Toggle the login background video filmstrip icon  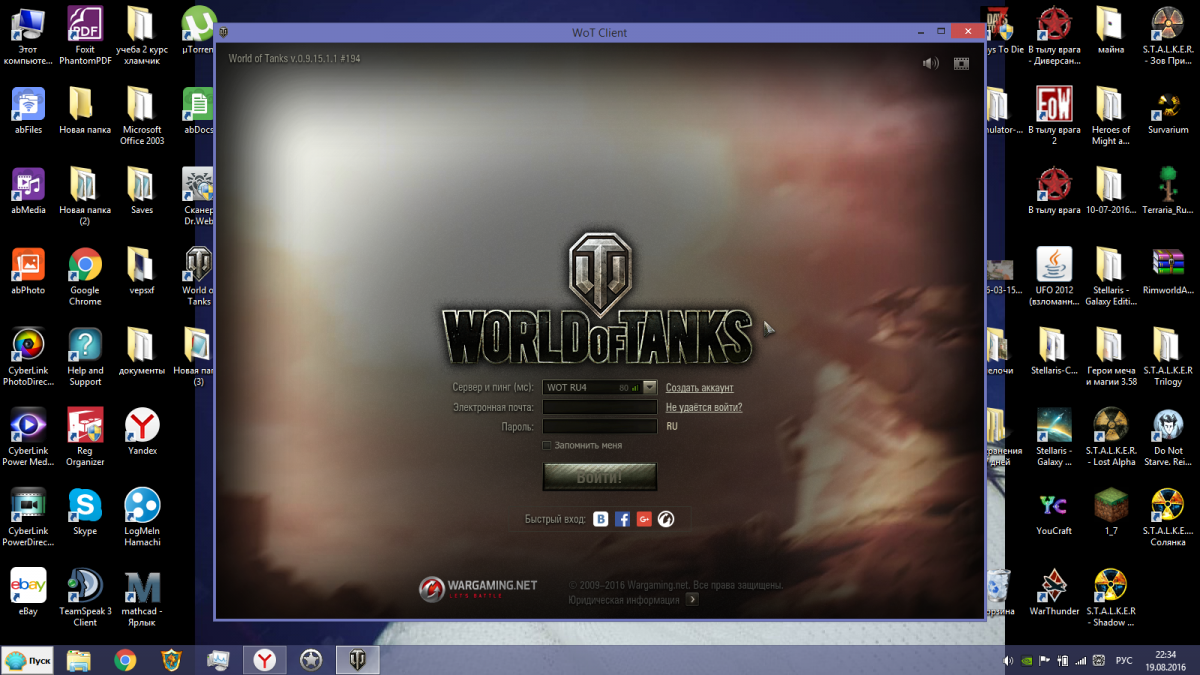pyautogui.click(x=961, y=63)
